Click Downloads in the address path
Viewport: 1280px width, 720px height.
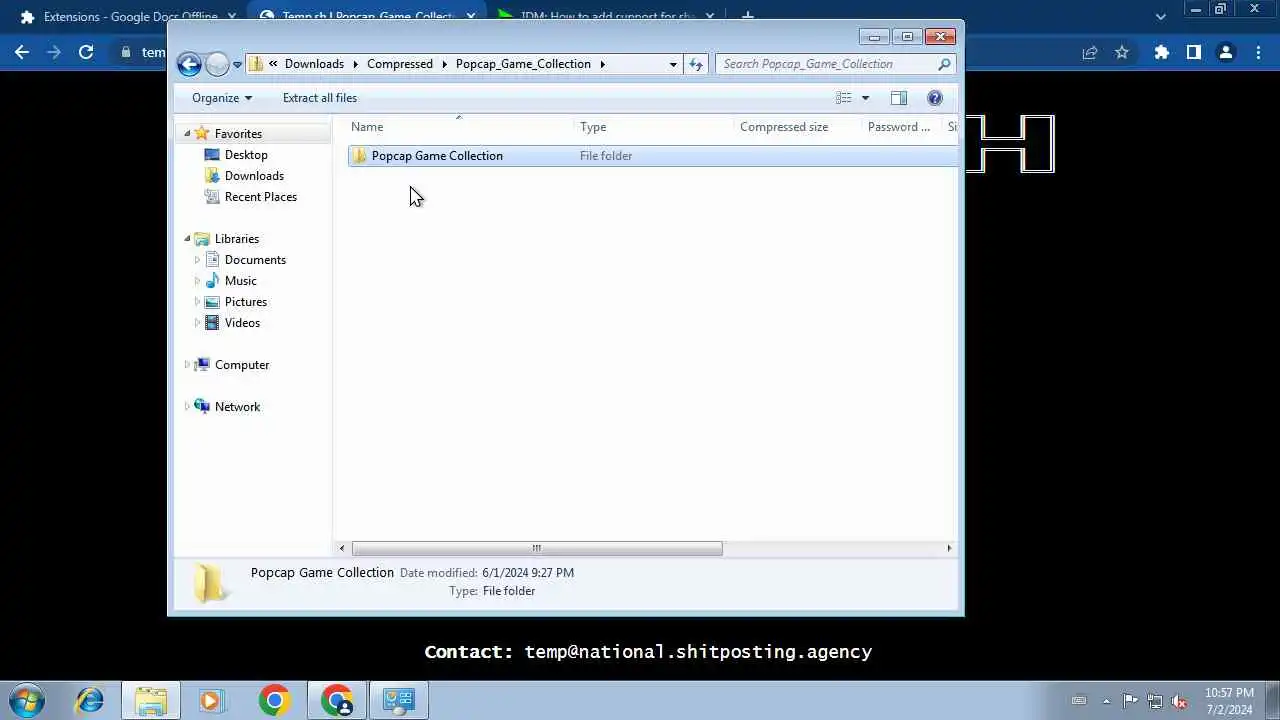[314, 64]
